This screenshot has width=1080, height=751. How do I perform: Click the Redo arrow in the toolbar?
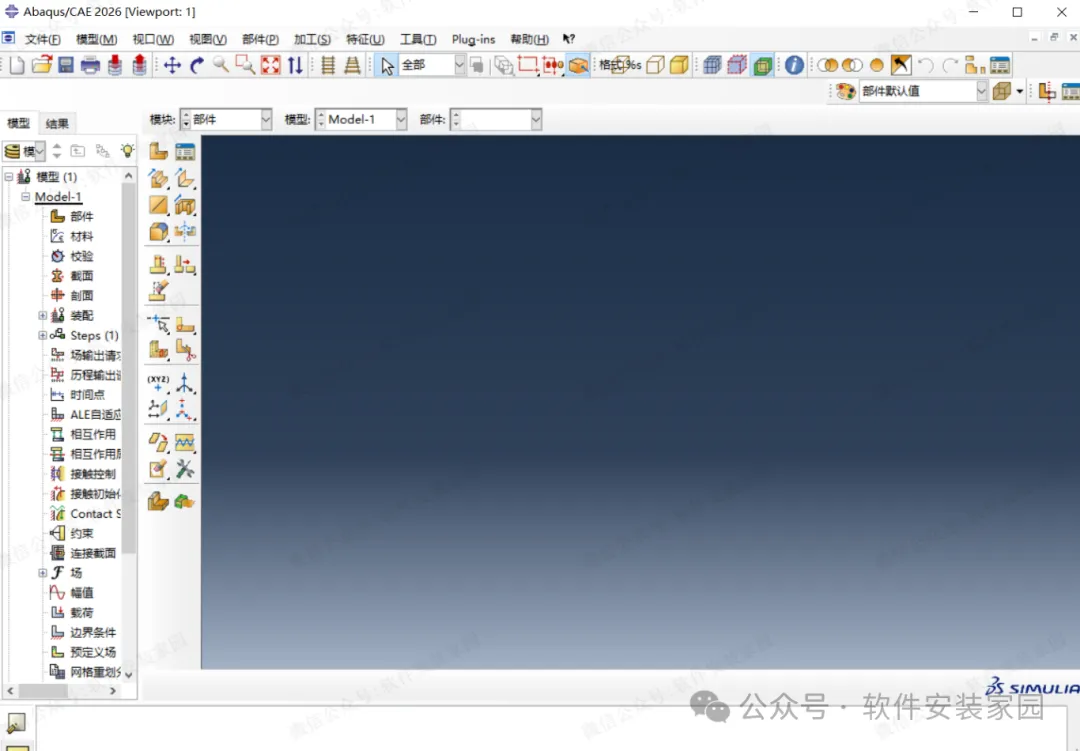point(951,65)
